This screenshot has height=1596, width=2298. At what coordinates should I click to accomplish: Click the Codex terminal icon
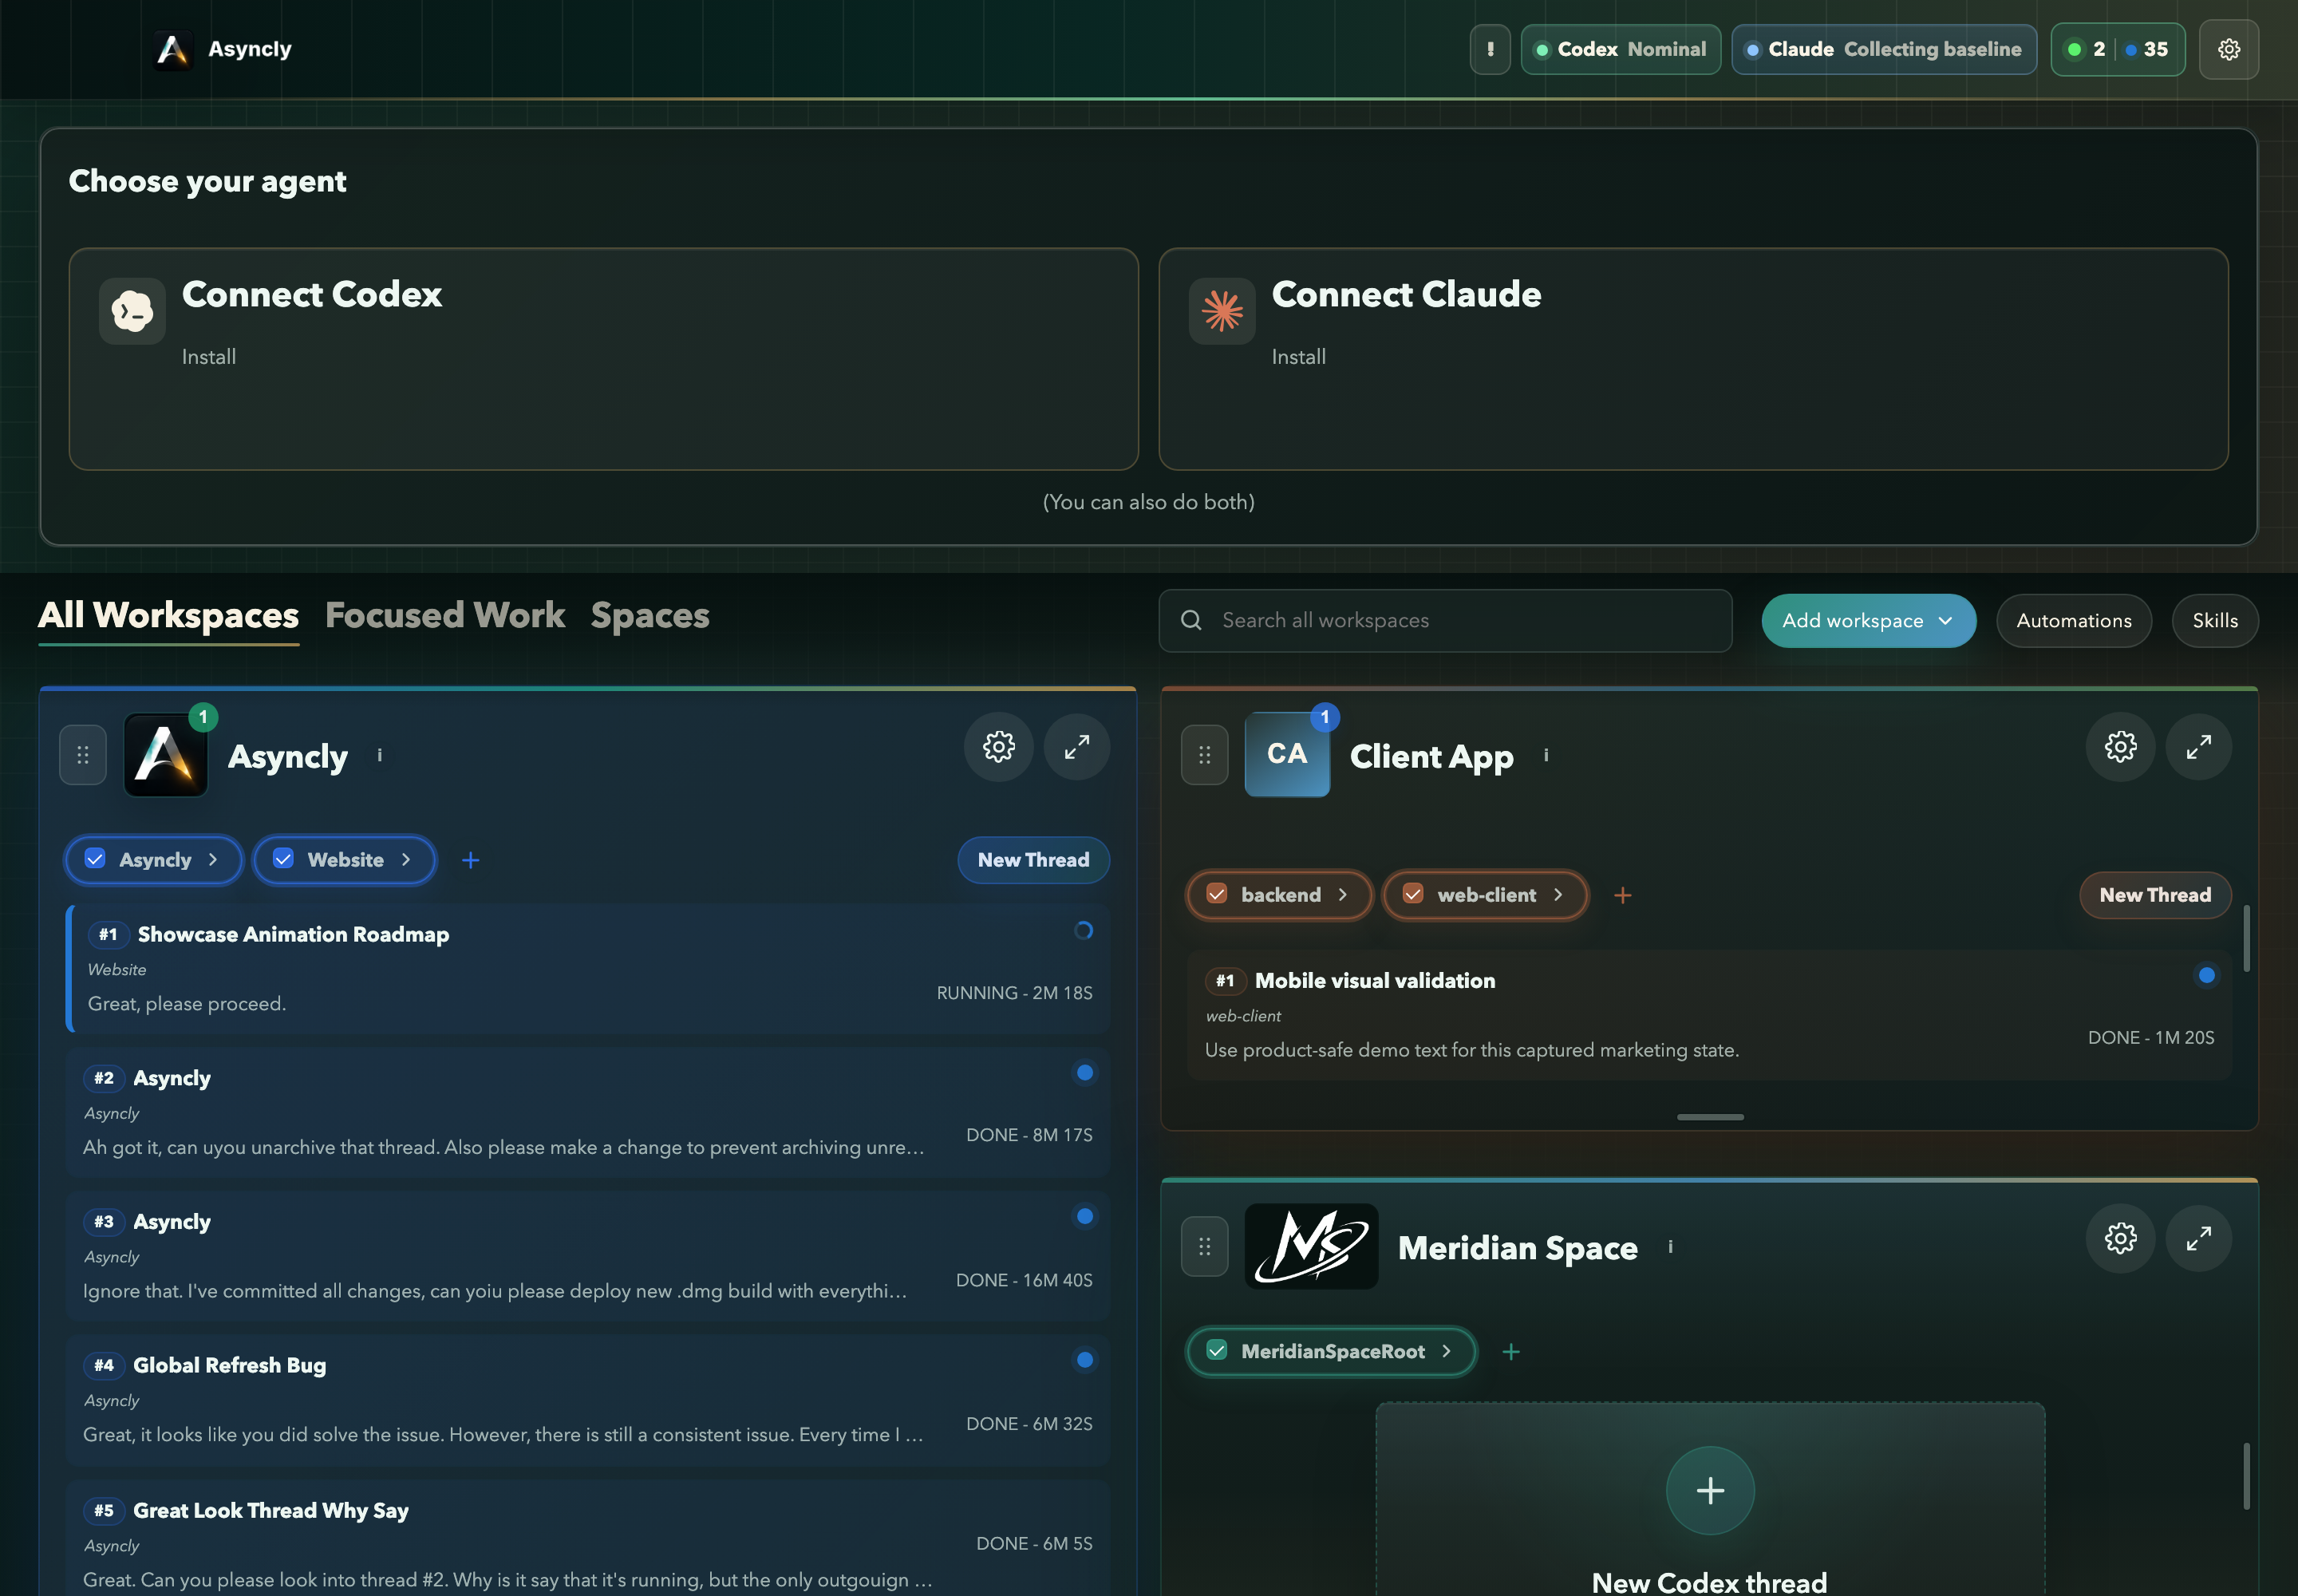(x=132, y=311)
